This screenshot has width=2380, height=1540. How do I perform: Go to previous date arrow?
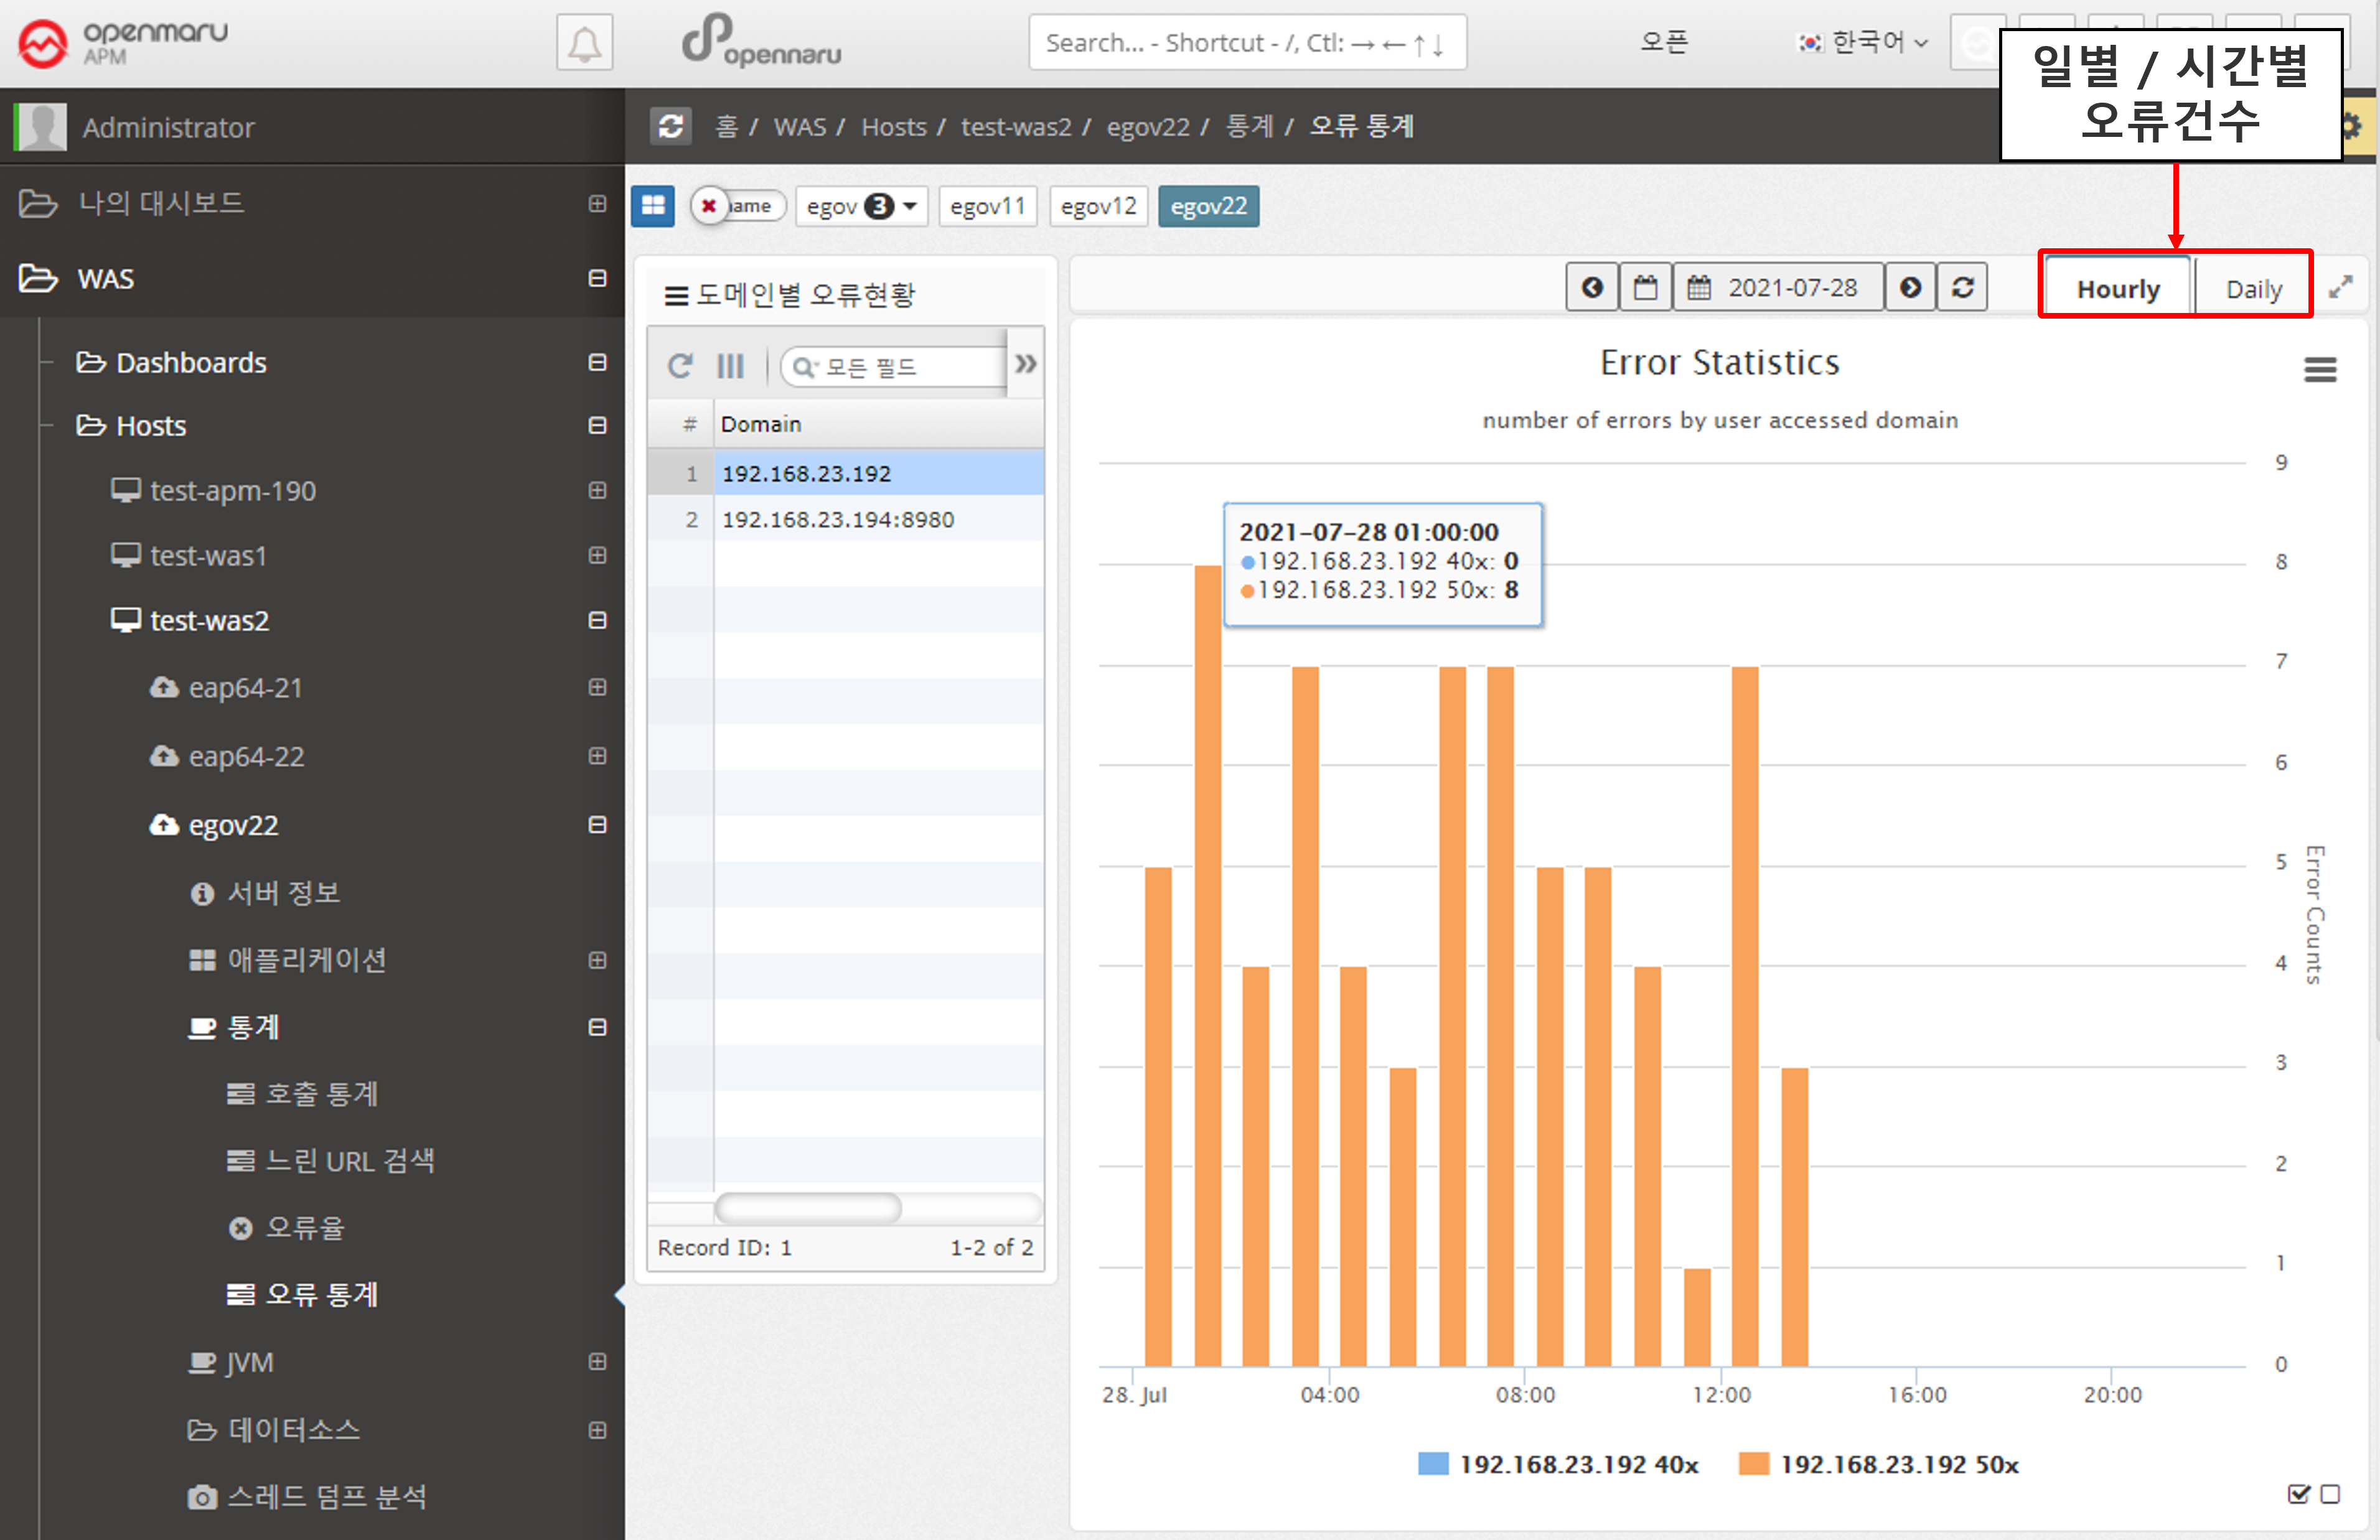pyautogui.click(x=1592, y=288)
